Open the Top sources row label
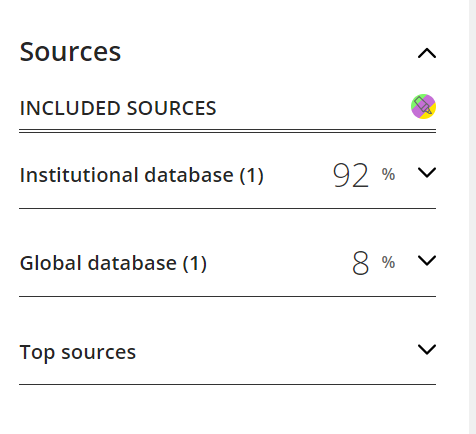Screen dimensions: 476x434 click(x=78, y=352)
